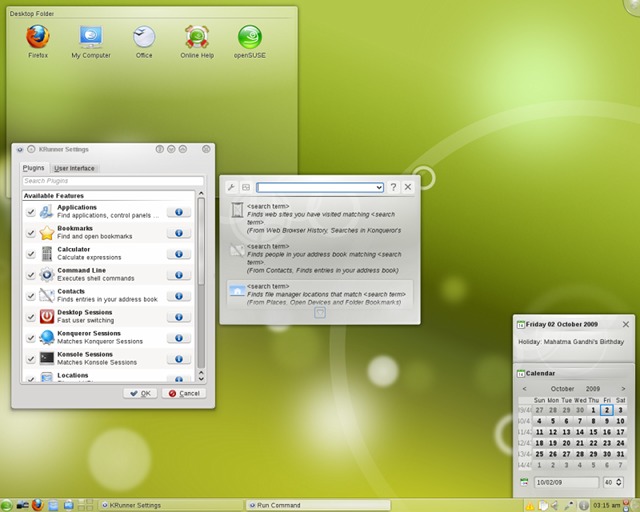This screenshot has height=512, width=640.
Task: Launch Firefox from the taskbar panel
Action: pos(38,505)
